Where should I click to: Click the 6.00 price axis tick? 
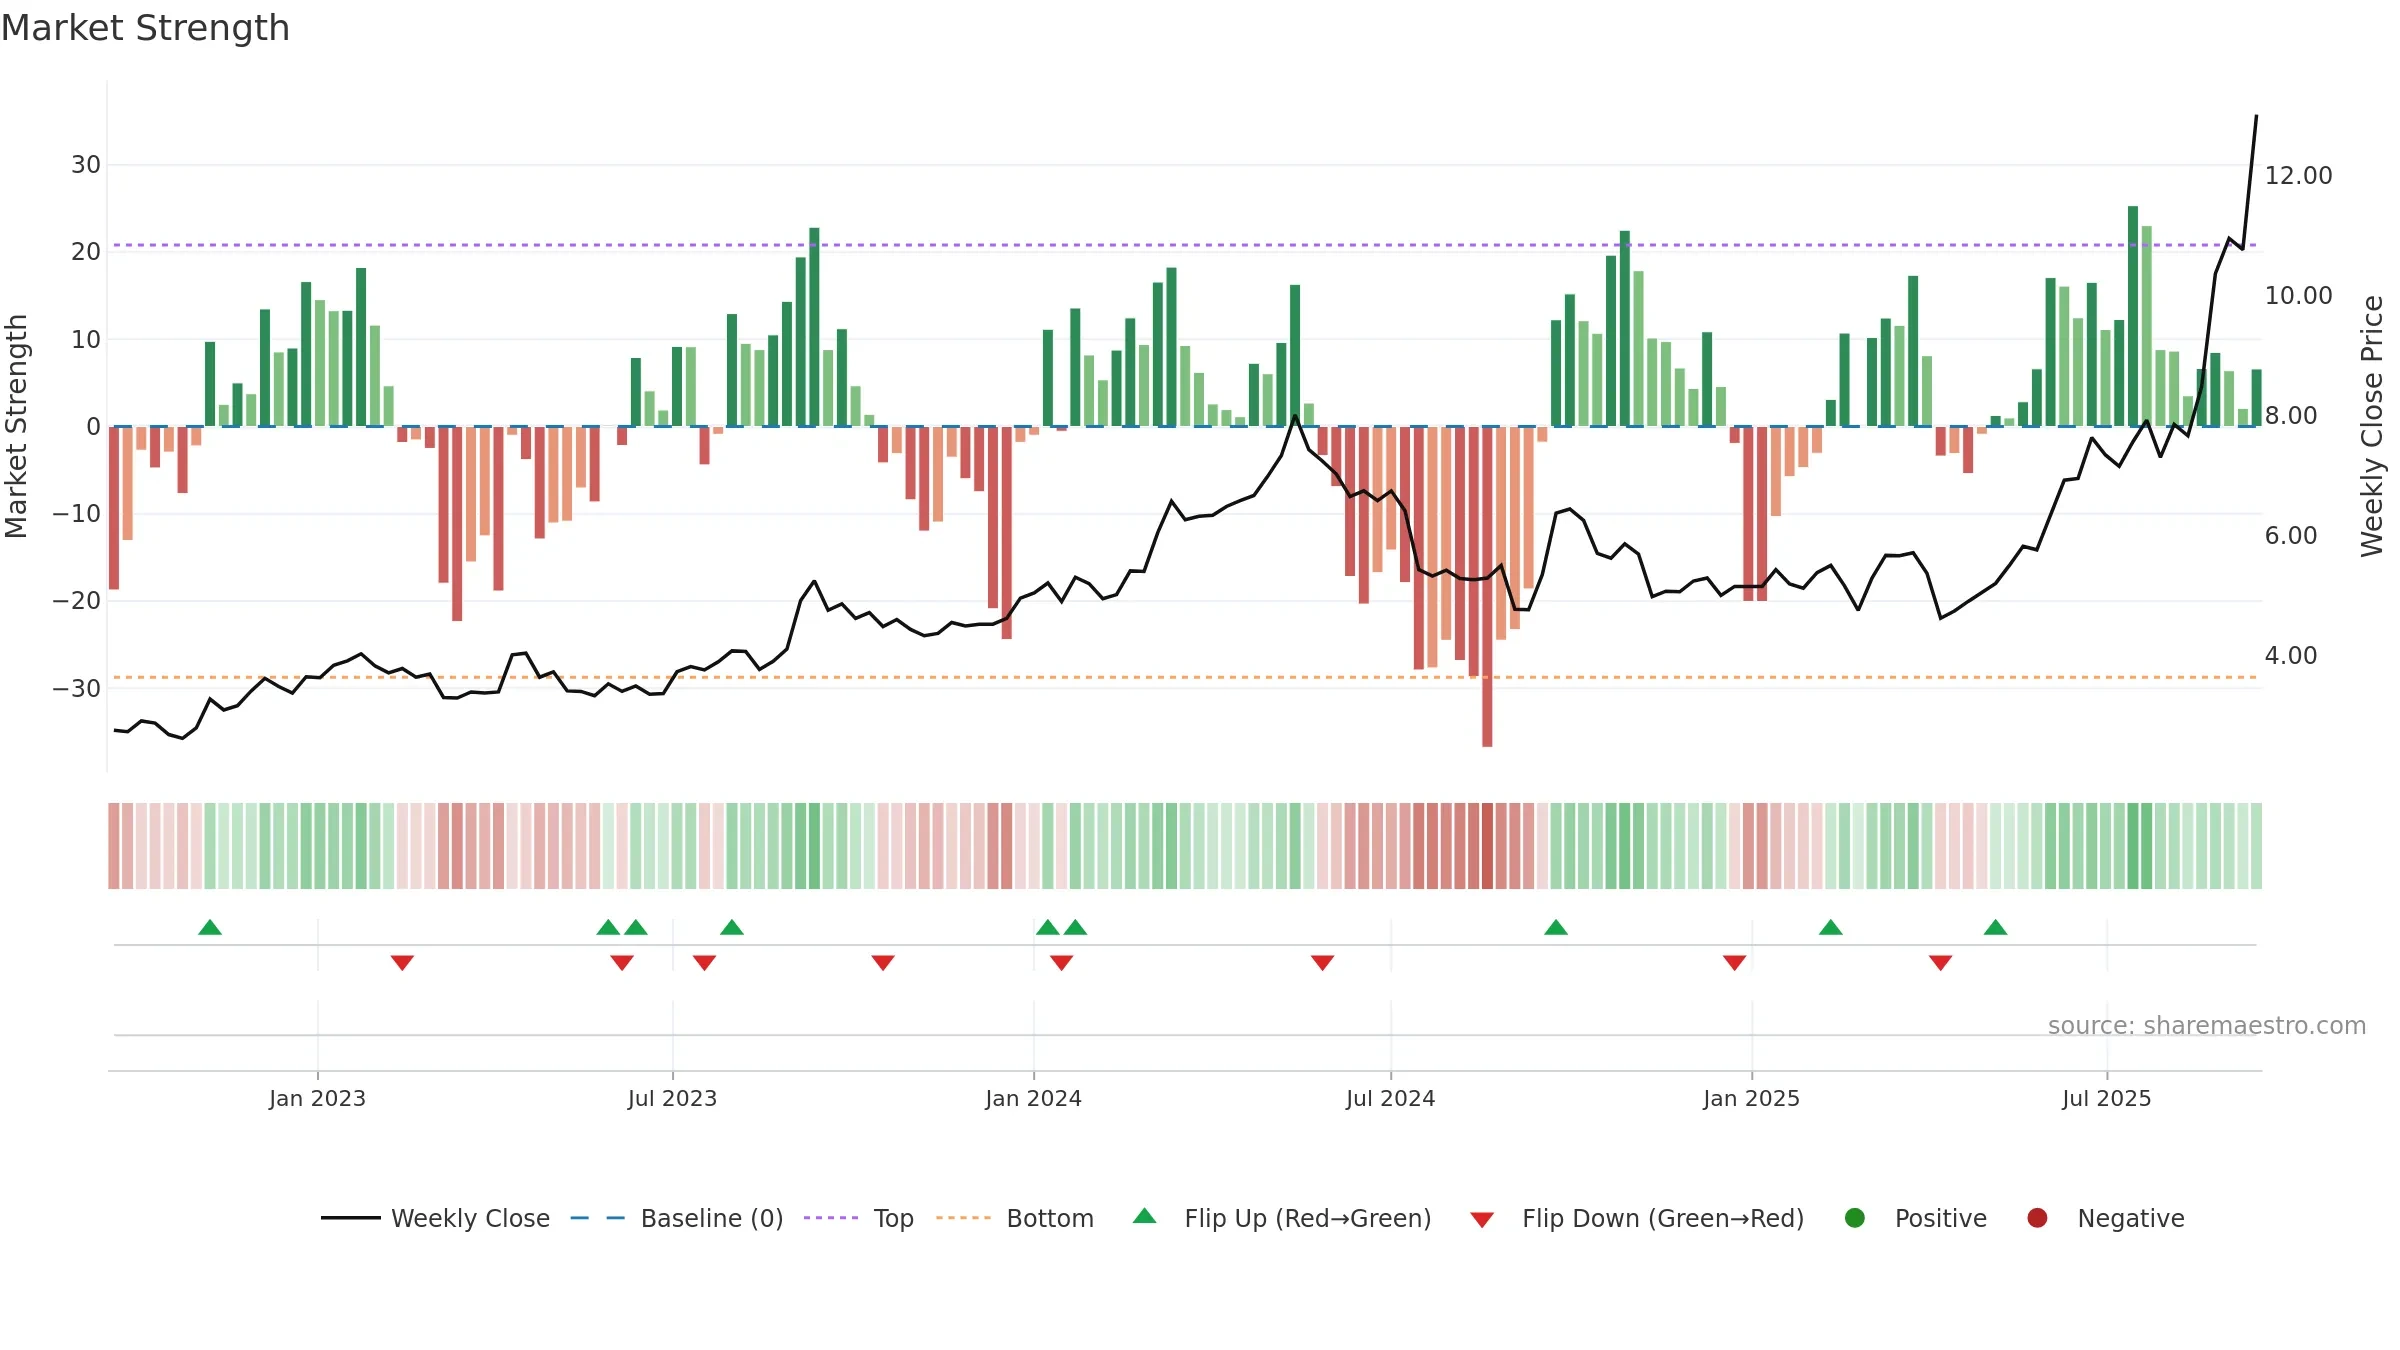2290,535
